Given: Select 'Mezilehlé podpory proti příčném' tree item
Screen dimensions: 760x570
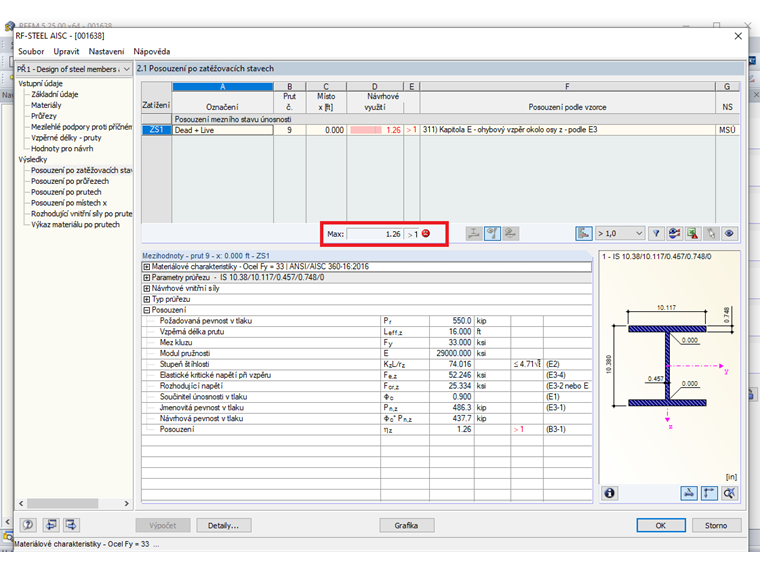Looking at the screenshot, I should tap(81, 127).
